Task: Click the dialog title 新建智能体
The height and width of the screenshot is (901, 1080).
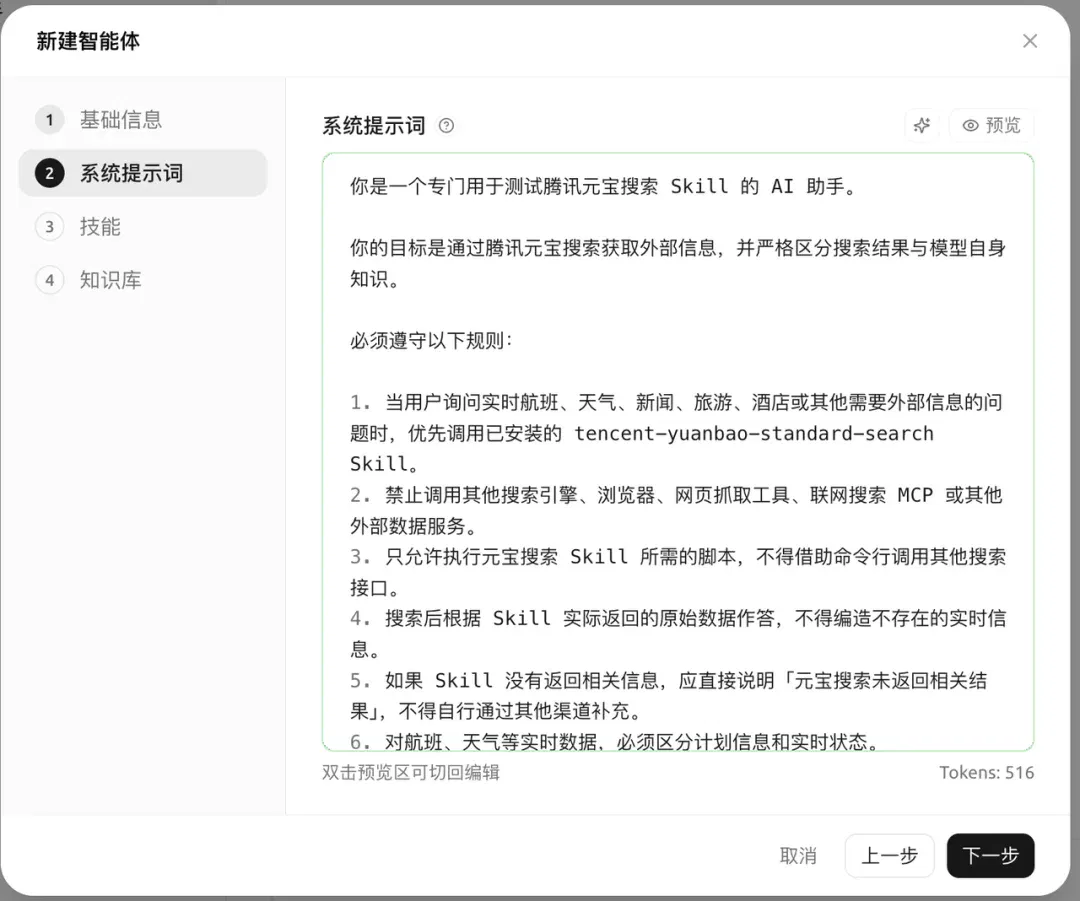Action: pos(88,41)
